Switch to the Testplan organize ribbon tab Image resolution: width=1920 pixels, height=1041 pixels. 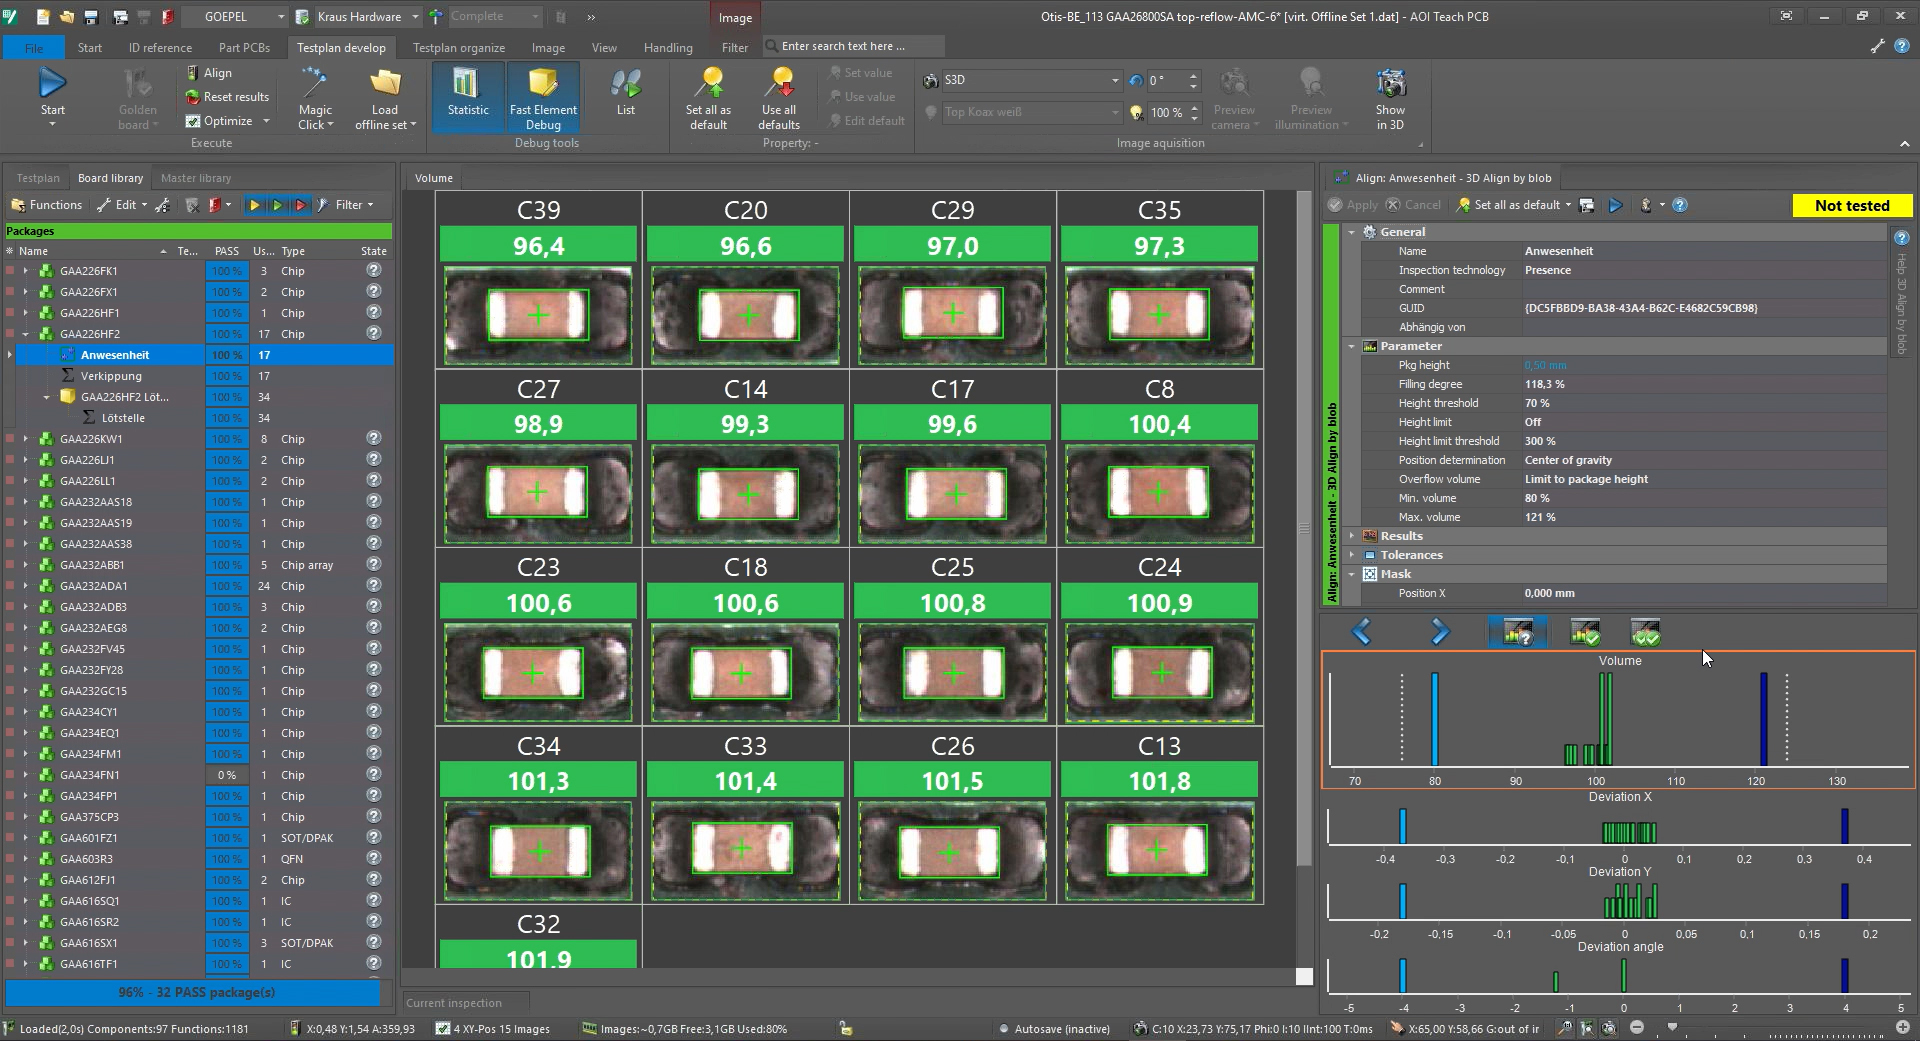[458, 47]
